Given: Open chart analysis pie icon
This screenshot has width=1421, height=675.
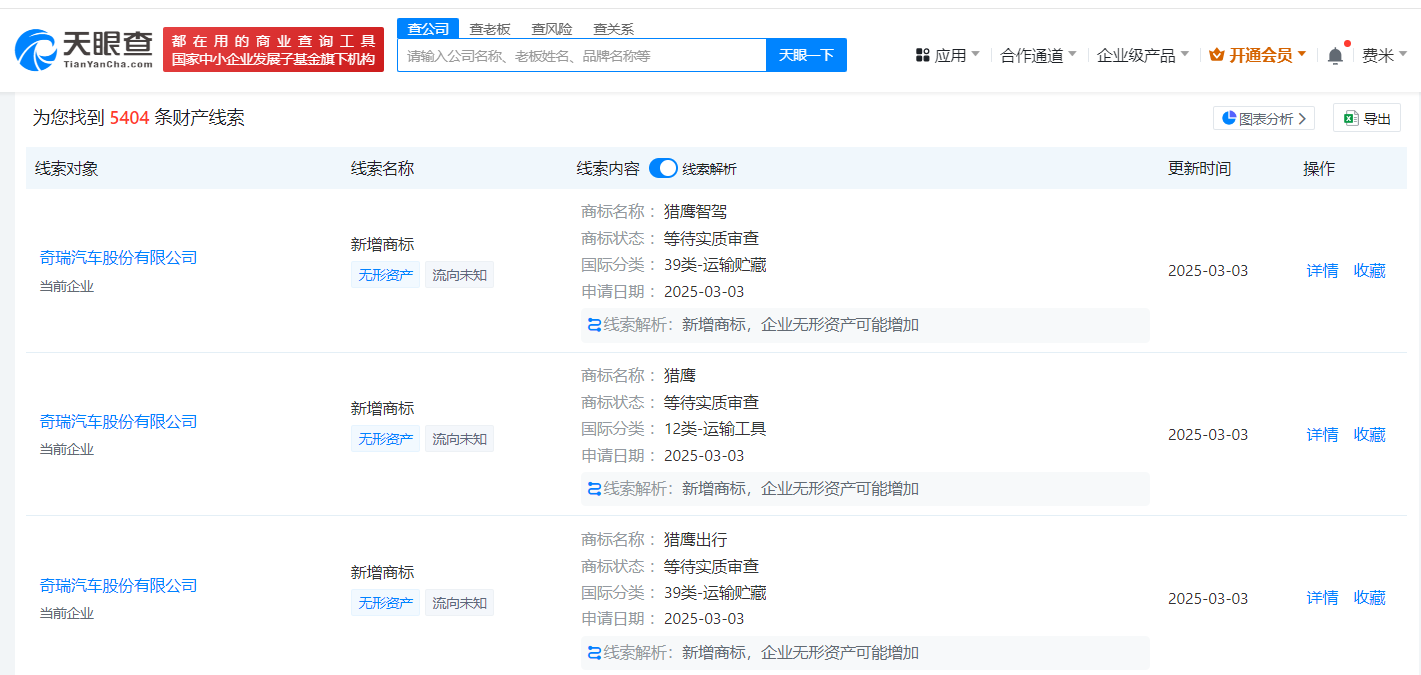Looking at the screenshot, I should click(1229, 118).
